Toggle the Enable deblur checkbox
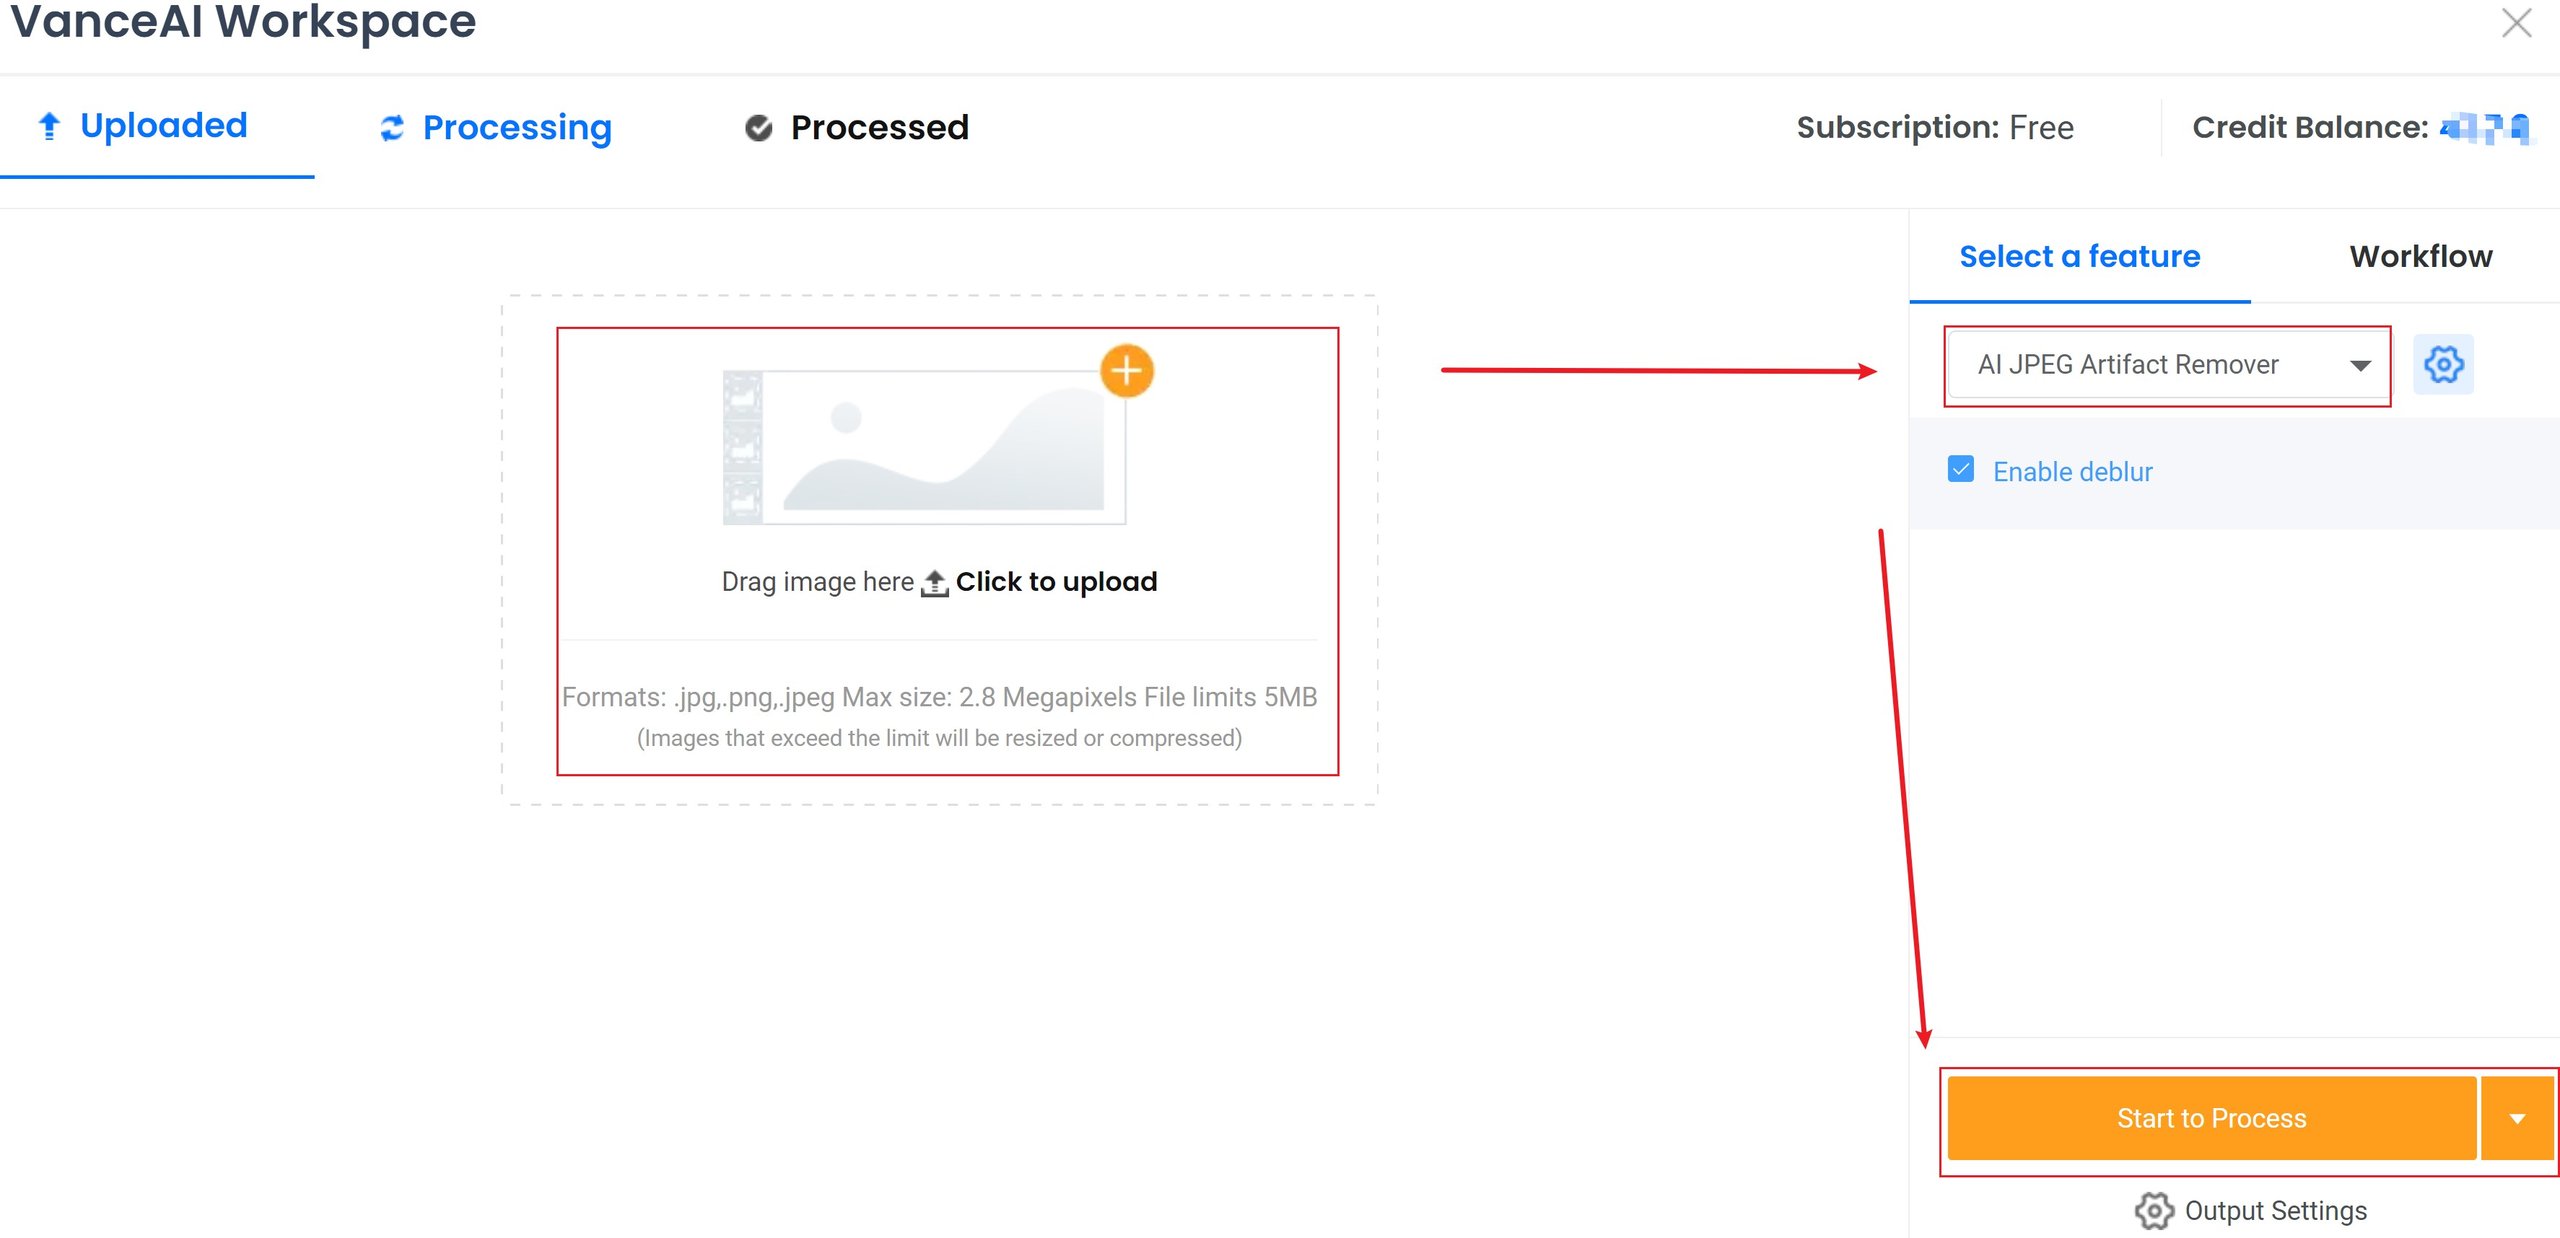 point(1960,470)
